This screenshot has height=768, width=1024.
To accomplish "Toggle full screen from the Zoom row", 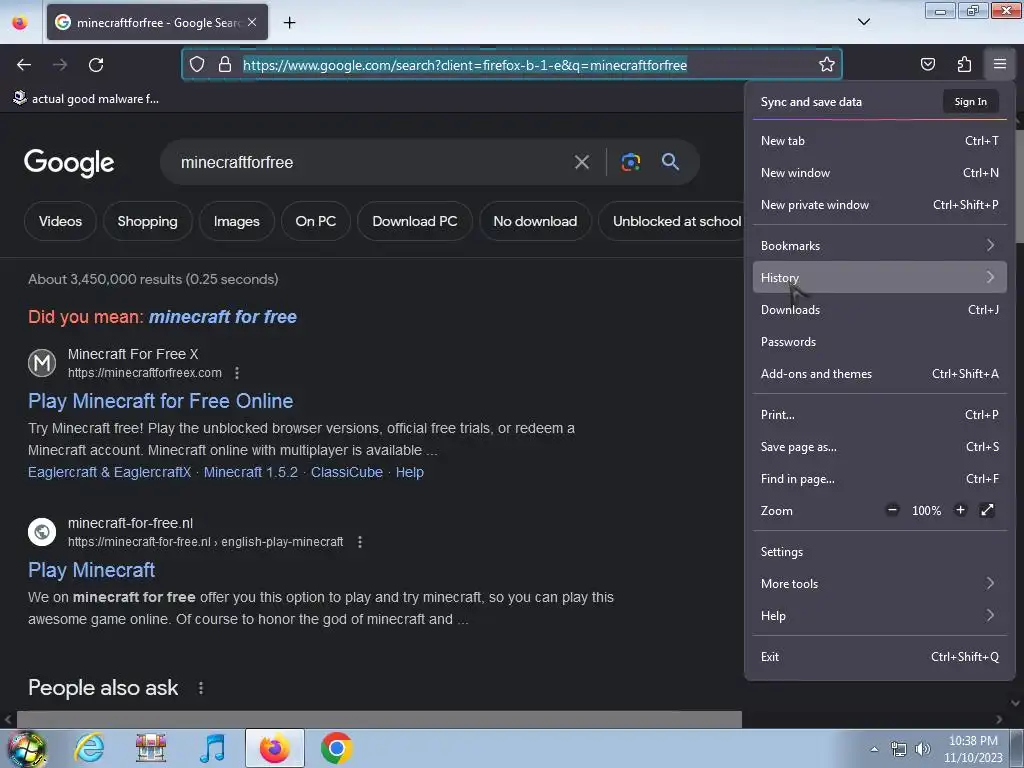I will point(987,510).
